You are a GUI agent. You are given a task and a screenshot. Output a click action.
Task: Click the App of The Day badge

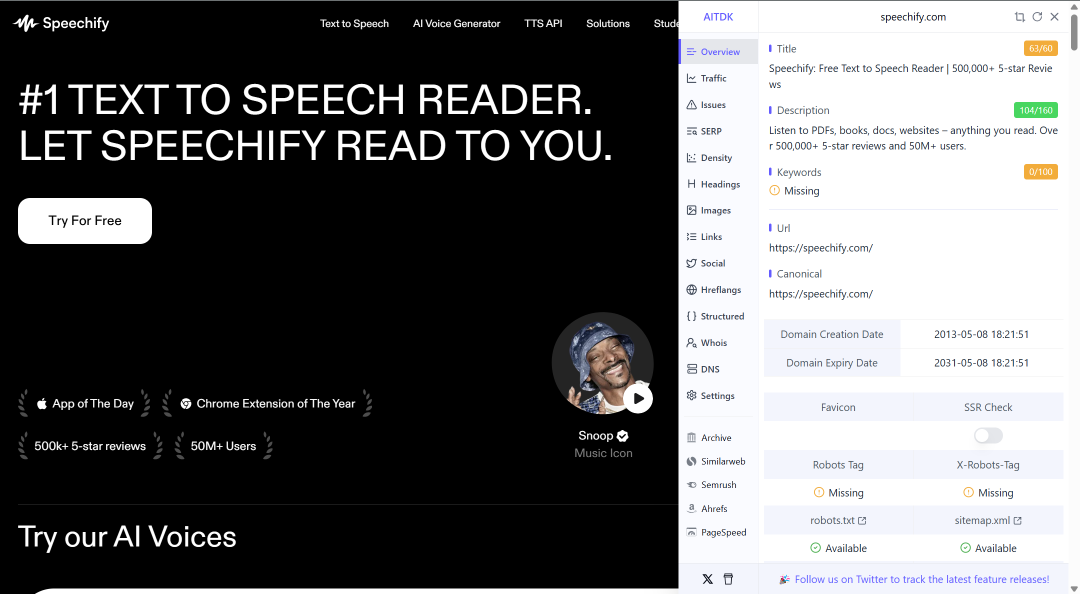click(85, 404)
